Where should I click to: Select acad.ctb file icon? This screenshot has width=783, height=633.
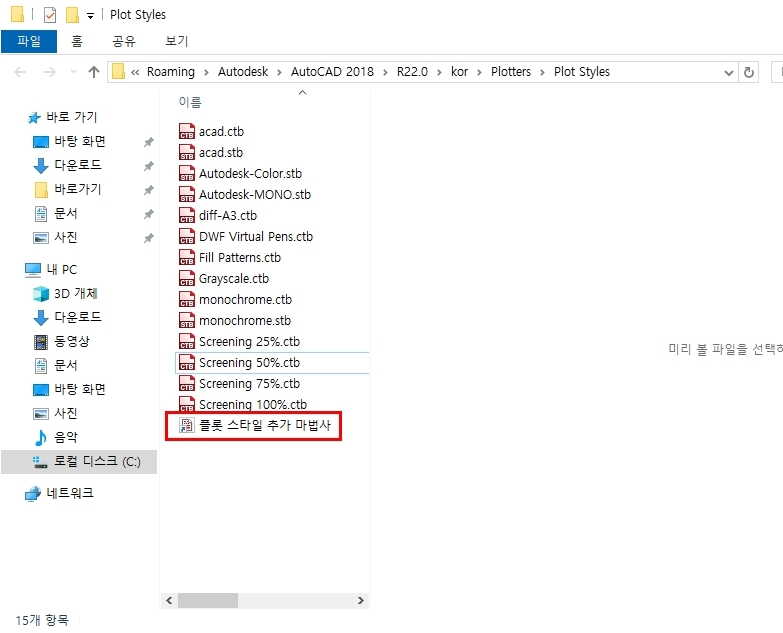coord(187,131)
